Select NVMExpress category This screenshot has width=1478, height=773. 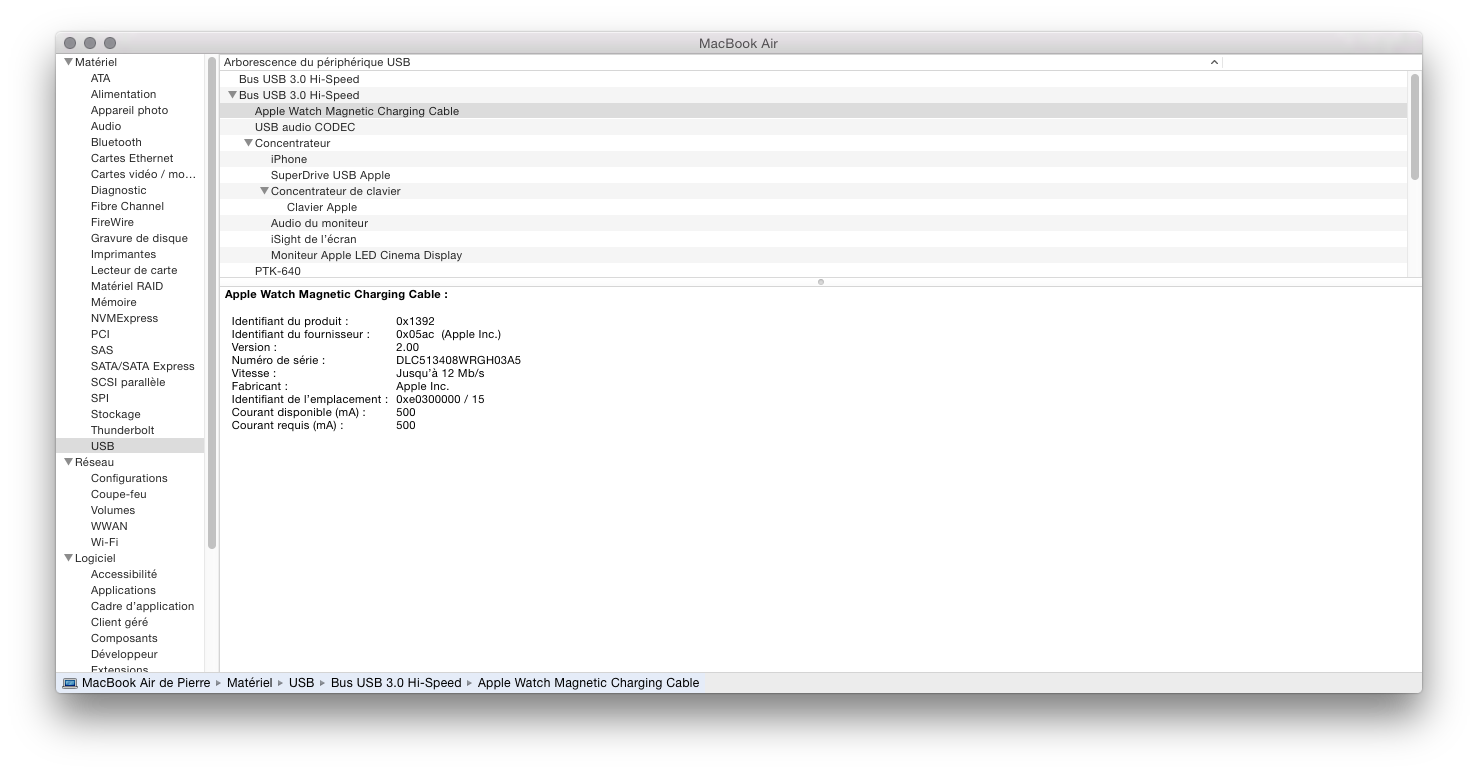click(124, 318)
